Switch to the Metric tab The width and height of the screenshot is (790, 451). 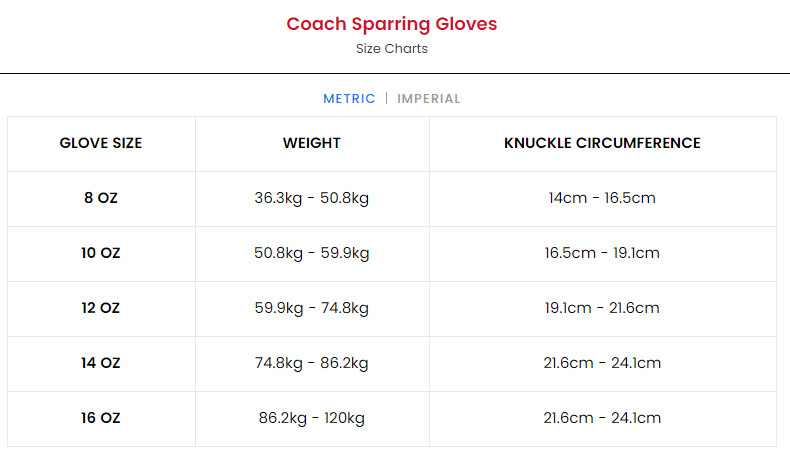349,99
